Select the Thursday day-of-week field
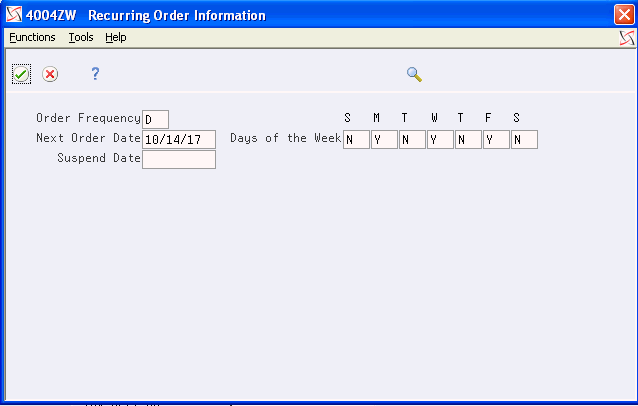Viewport: 638px width, 406px height. coord(468,140)
